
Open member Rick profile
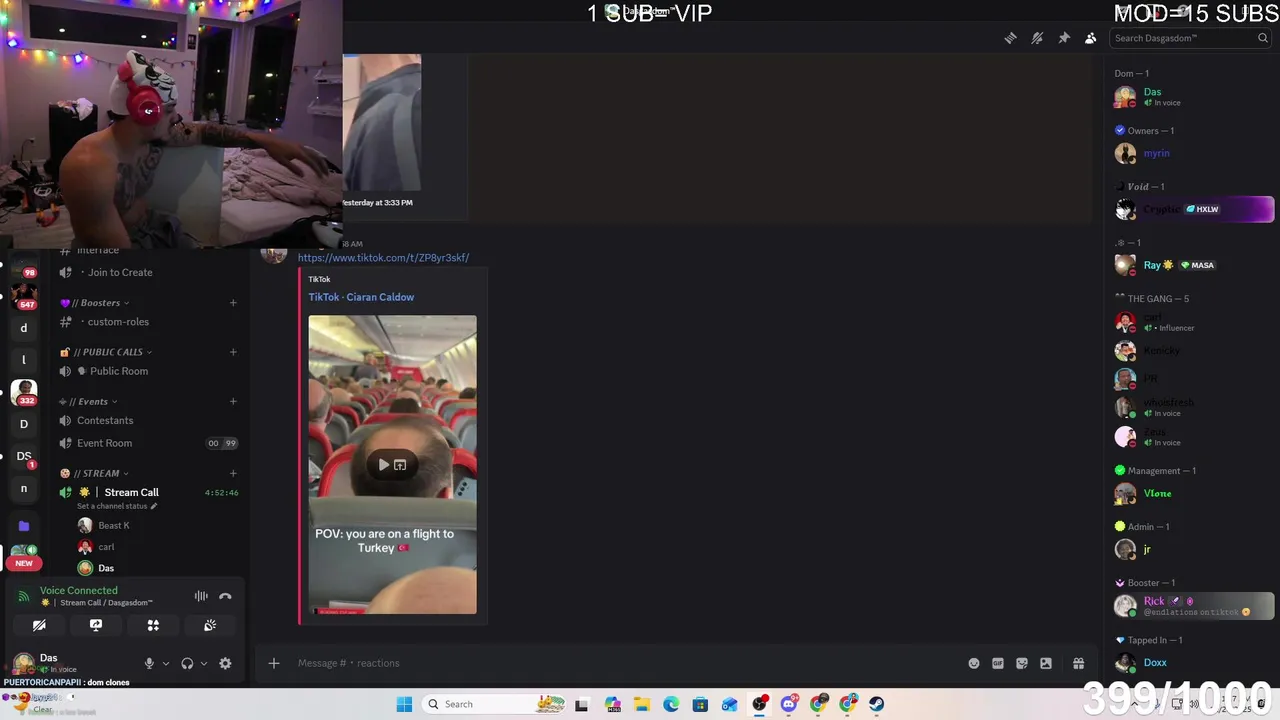pos(1193,606)
